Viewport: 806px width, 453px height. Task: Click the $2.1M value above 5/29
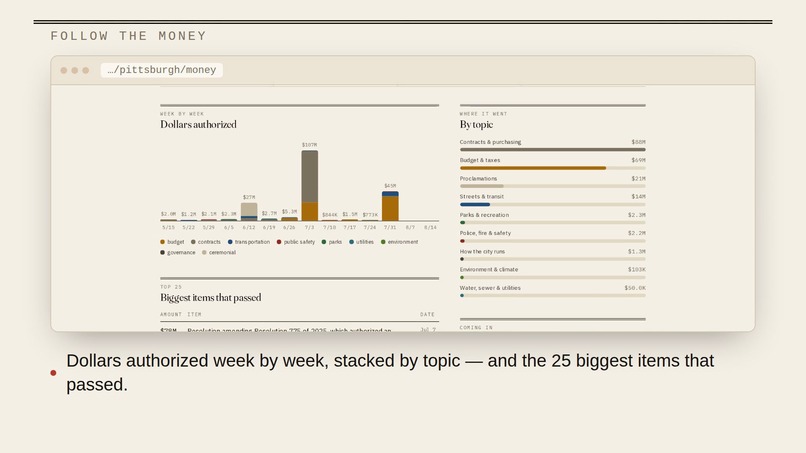pos(209,214)
